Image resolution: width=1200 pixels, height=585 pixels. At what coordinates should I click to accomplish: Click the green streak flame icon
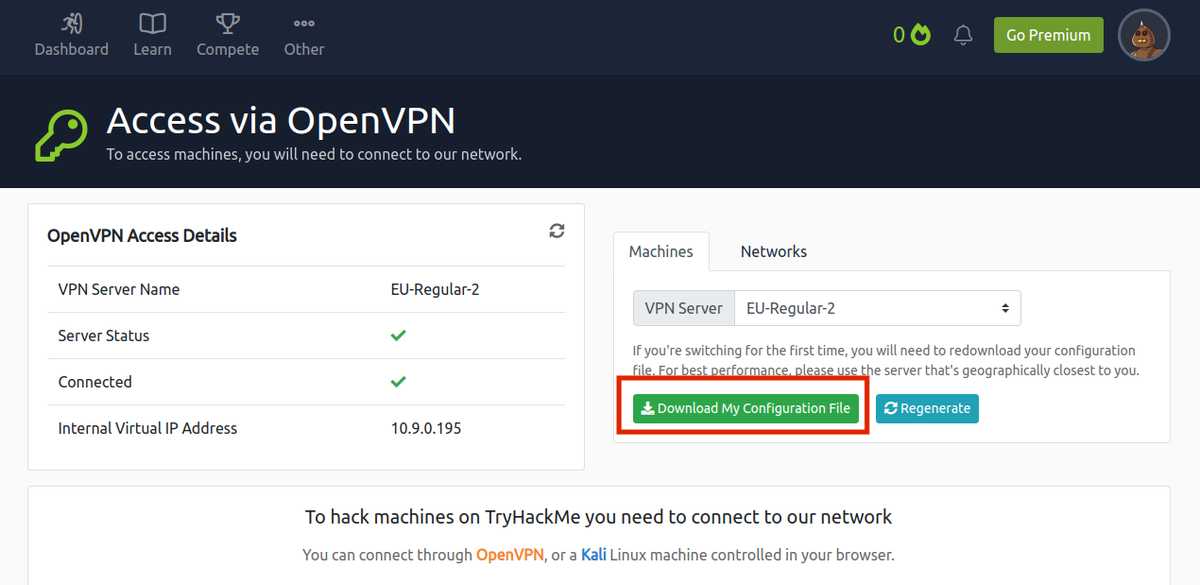point(921,35)
